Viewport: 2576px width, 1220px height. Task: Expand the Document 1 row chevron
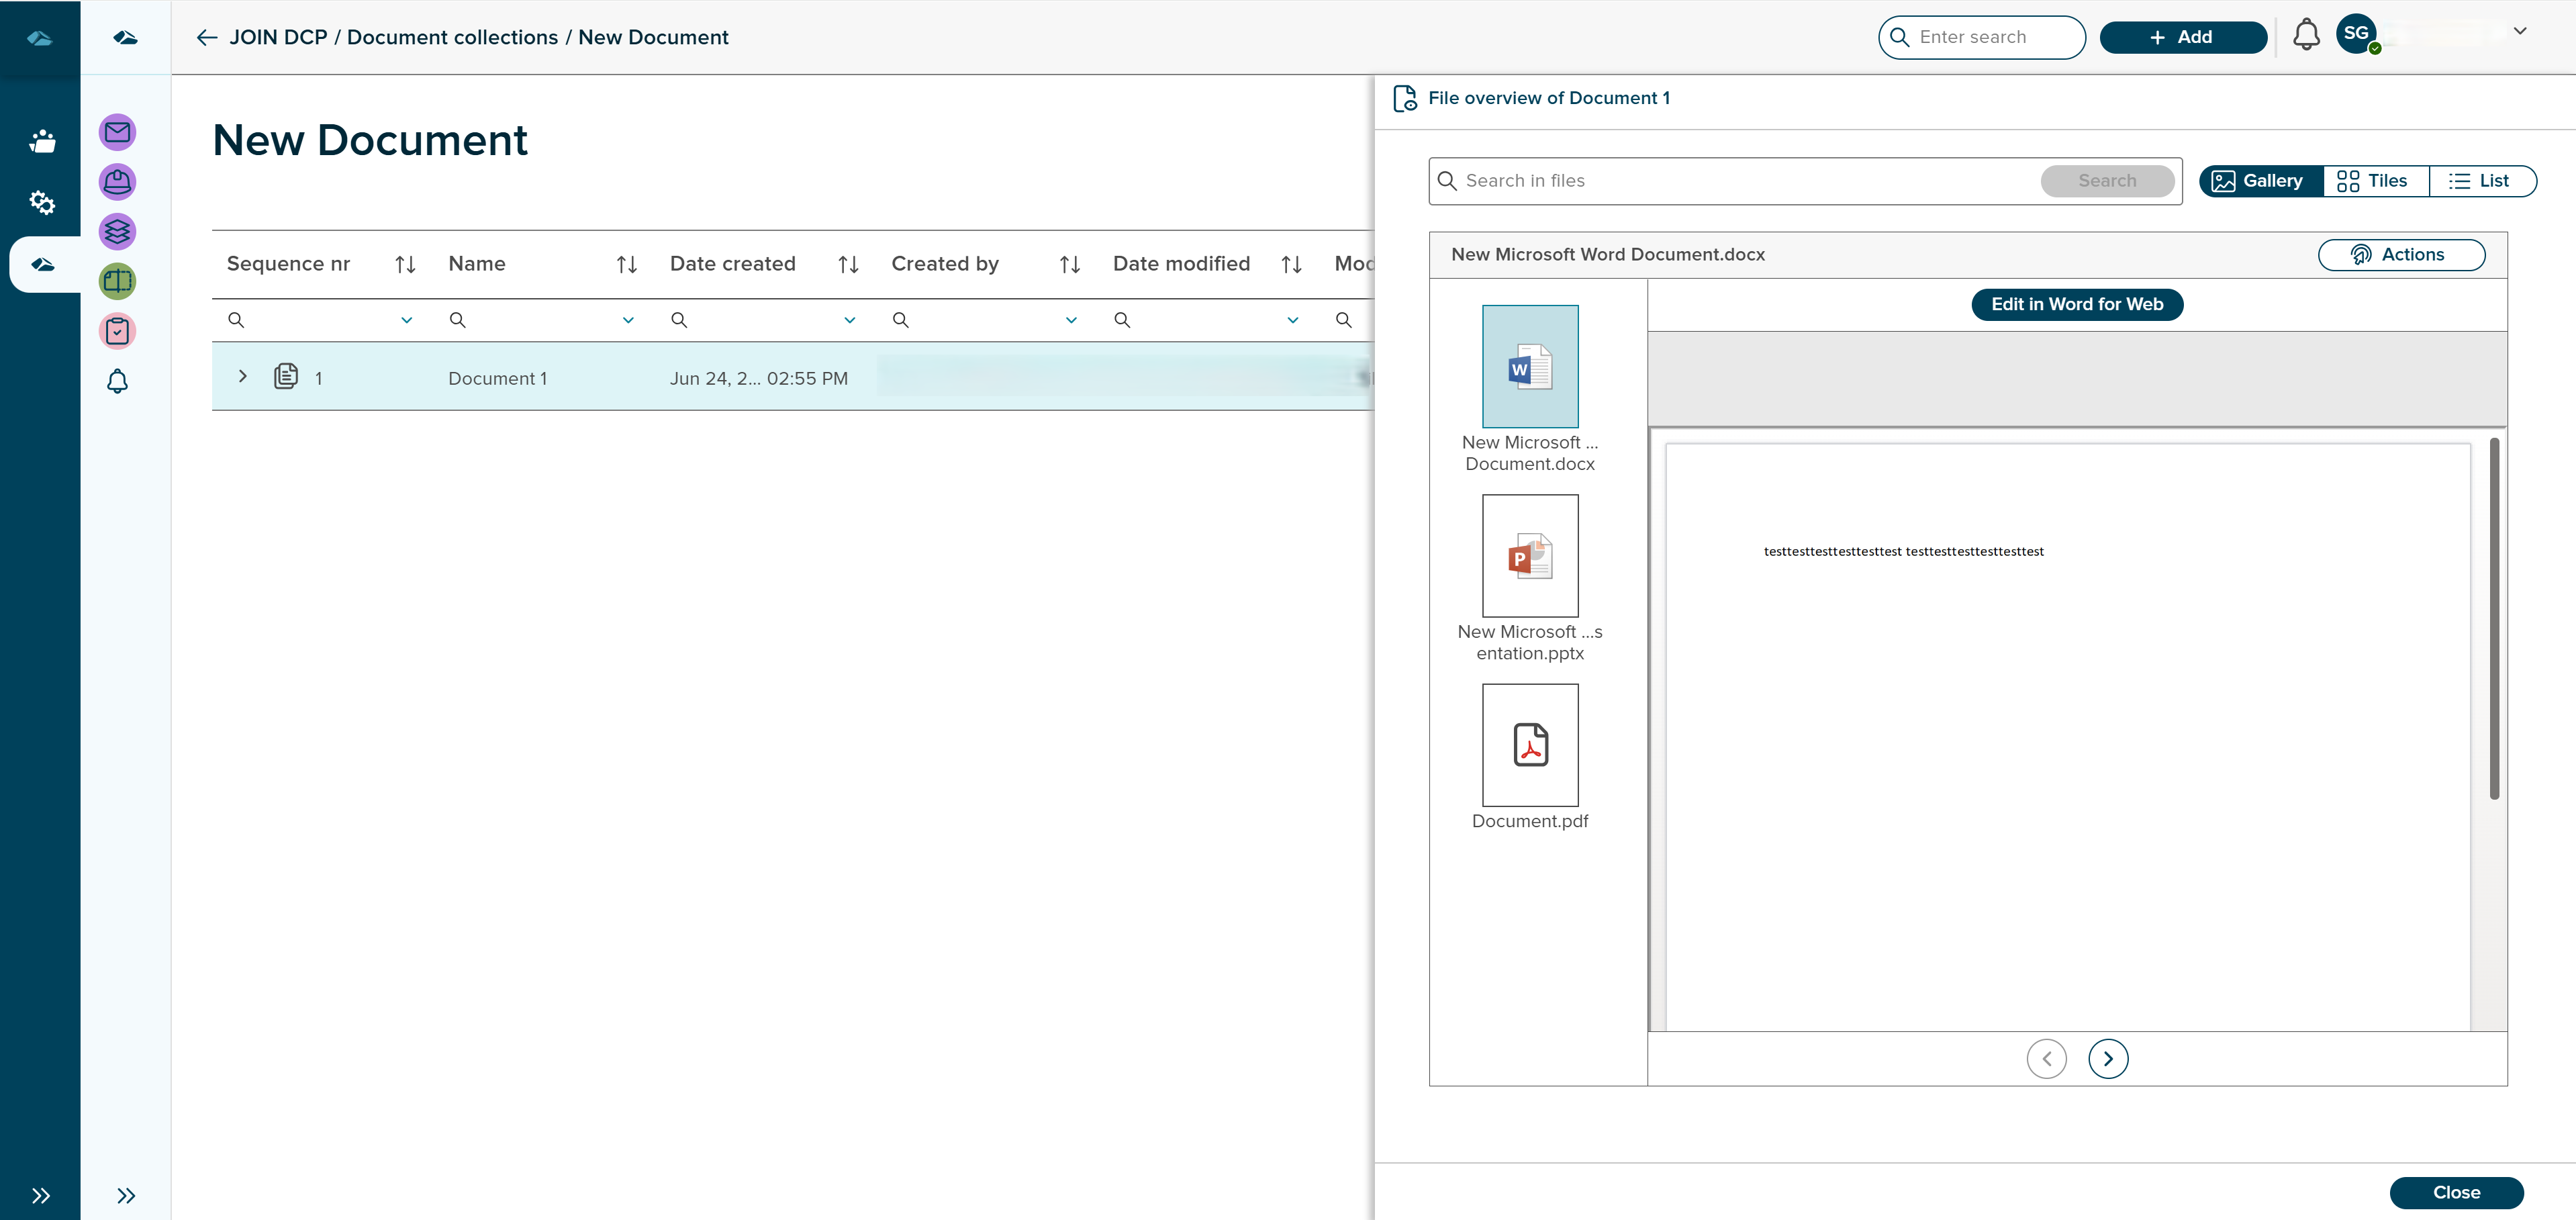pyautogui.click(x=242, y=377)
